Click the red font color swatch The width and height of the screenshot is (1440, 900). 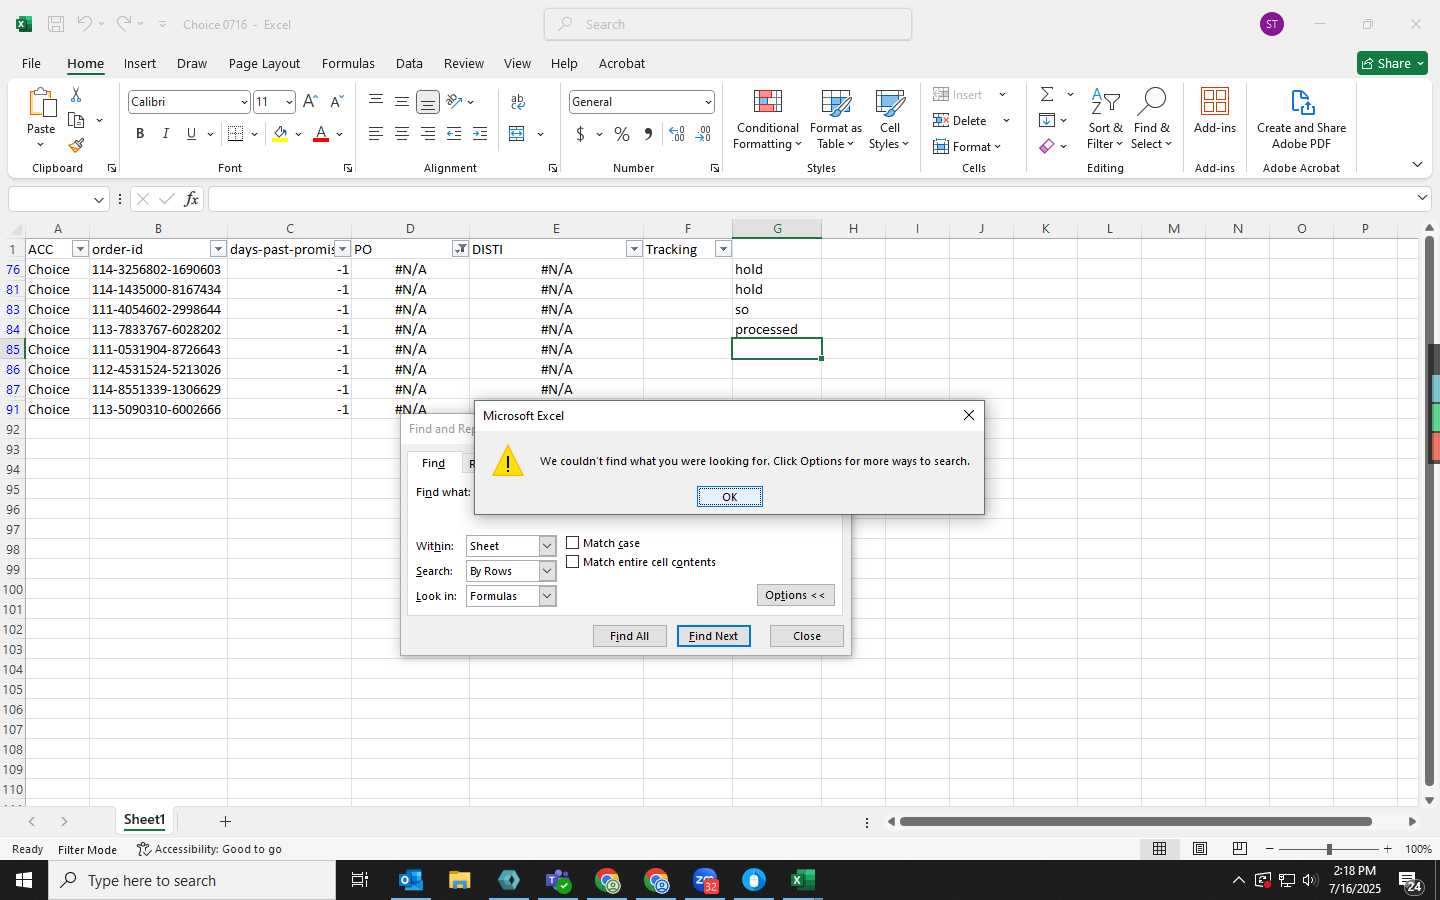pyautogui.click(x=321, y=134)
